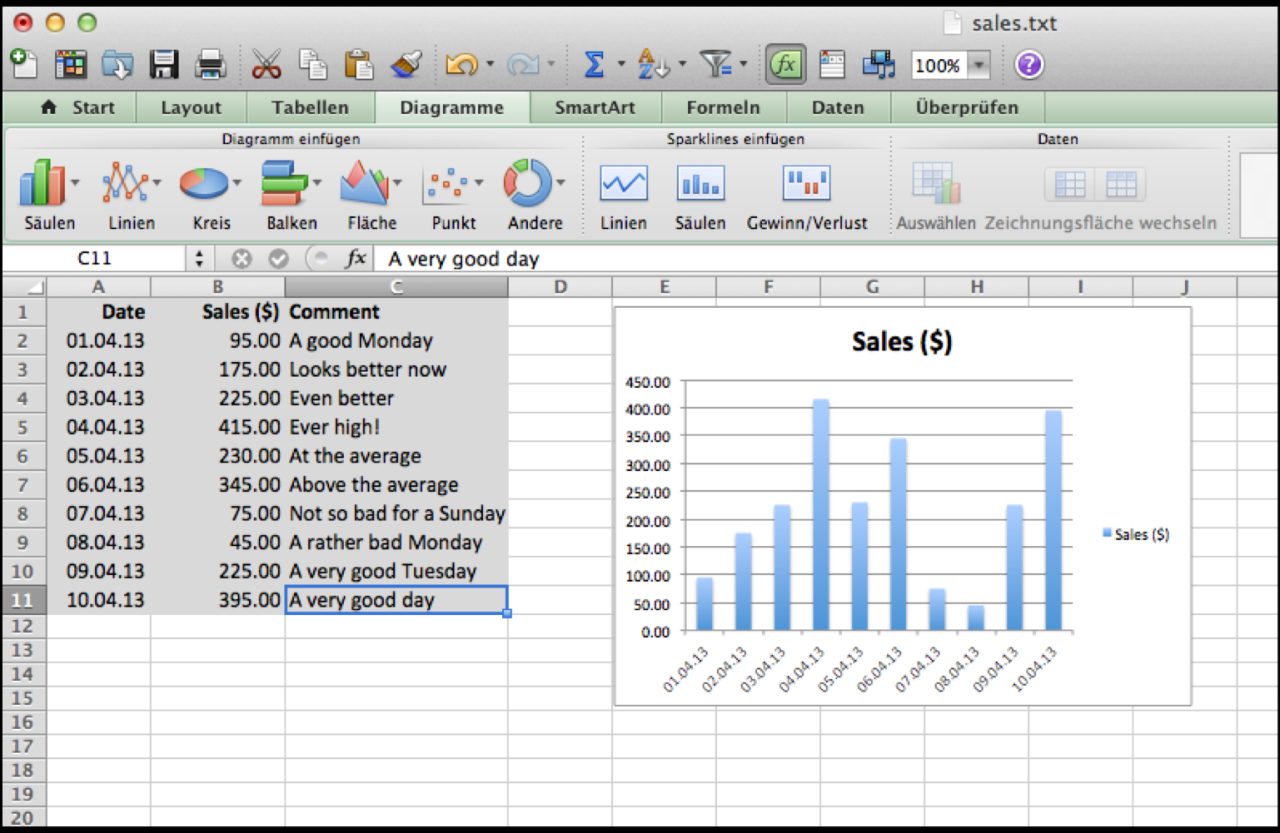Viewport: 1280px width, 833px height.
Task: Click the Print icon
Action: click(211, 65)
